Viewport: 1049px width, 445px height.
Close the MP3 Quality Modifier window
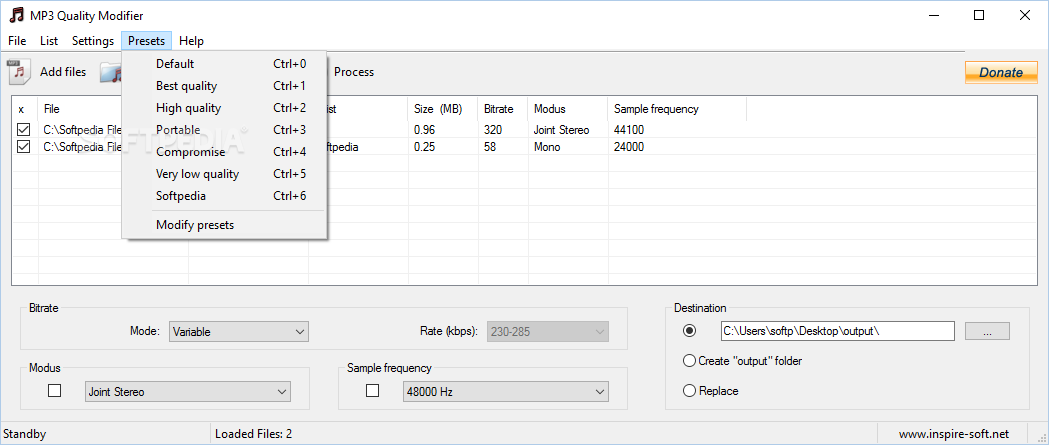[1024, 15]
